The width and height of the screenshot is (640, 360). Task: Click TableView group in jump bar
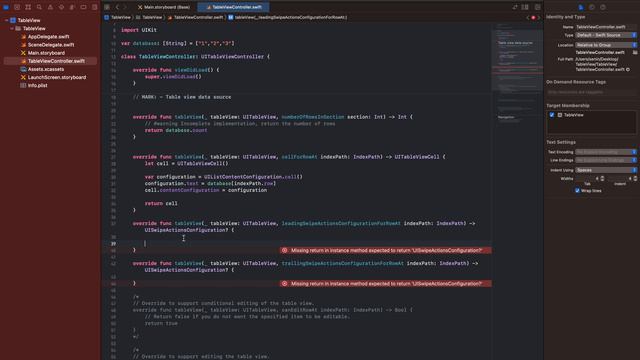click(x=149, y=18)
